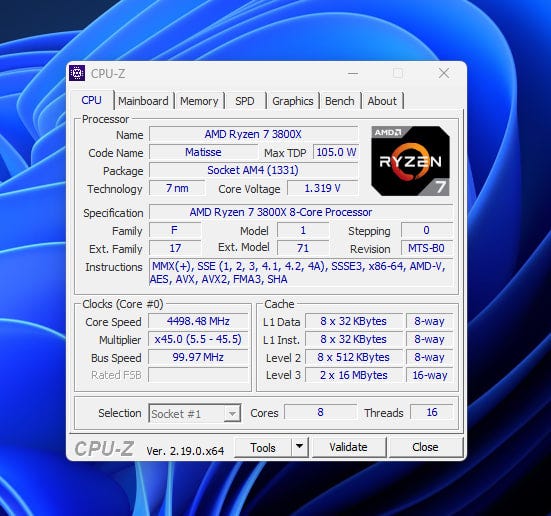Click the Tools button

(262, 447)
